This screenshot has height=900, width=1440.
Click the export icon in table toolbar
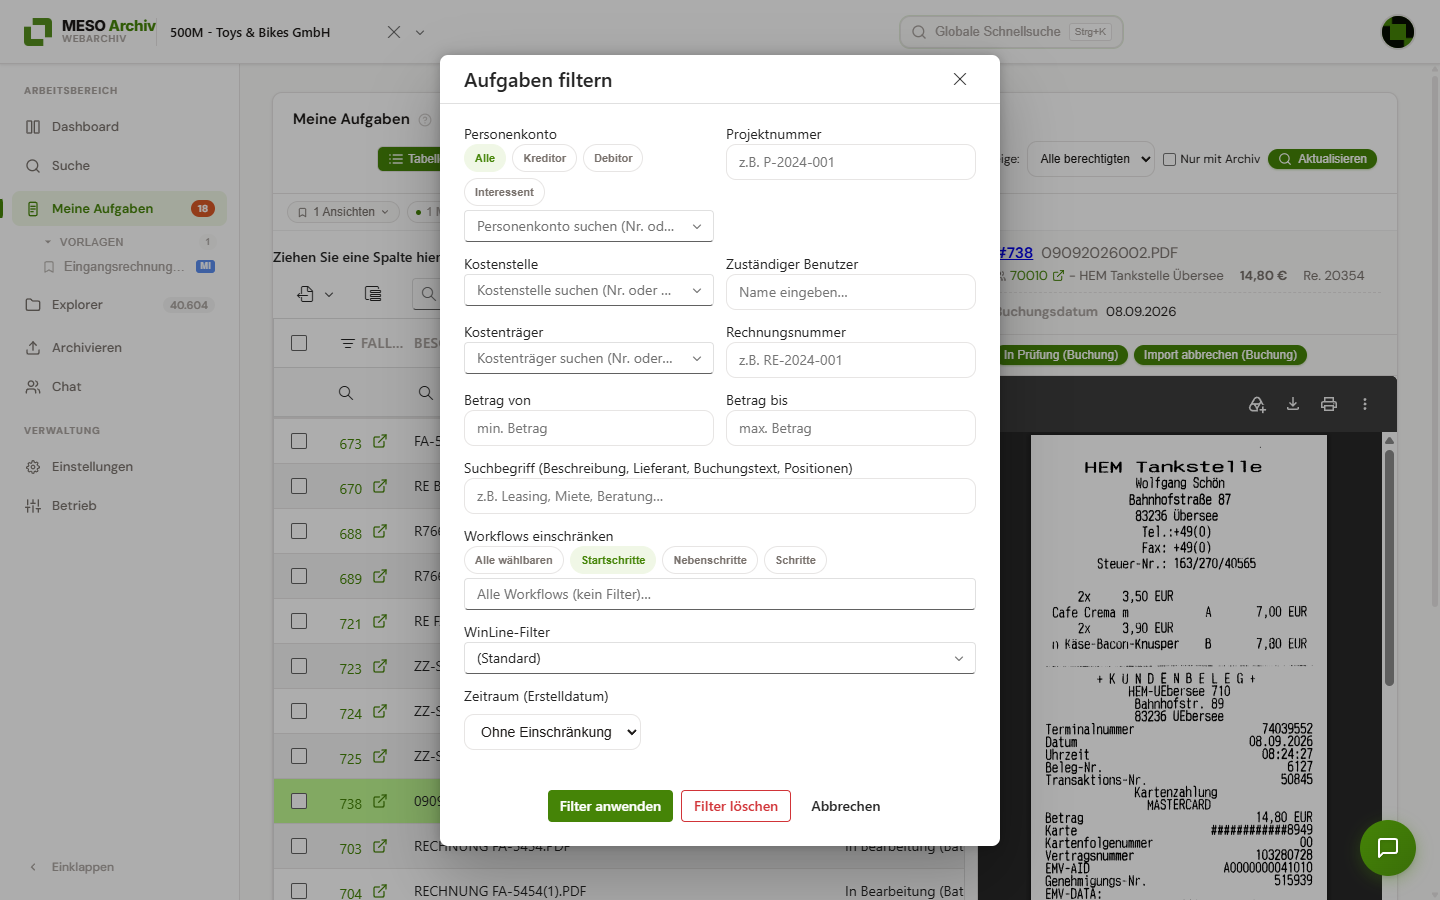[306, 294]
